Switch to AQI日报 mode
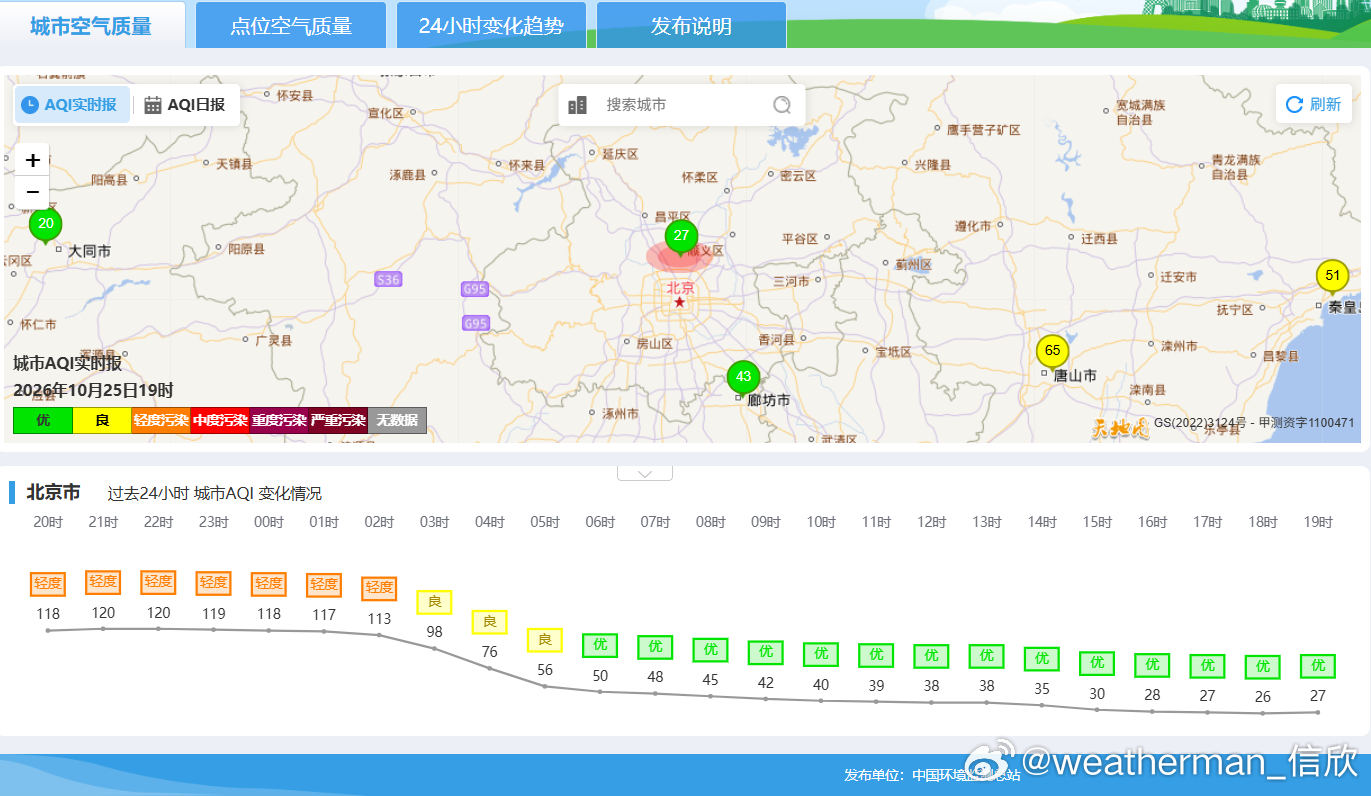Image resolution: width=1371 pixels, height=796 pixels. 185,105
